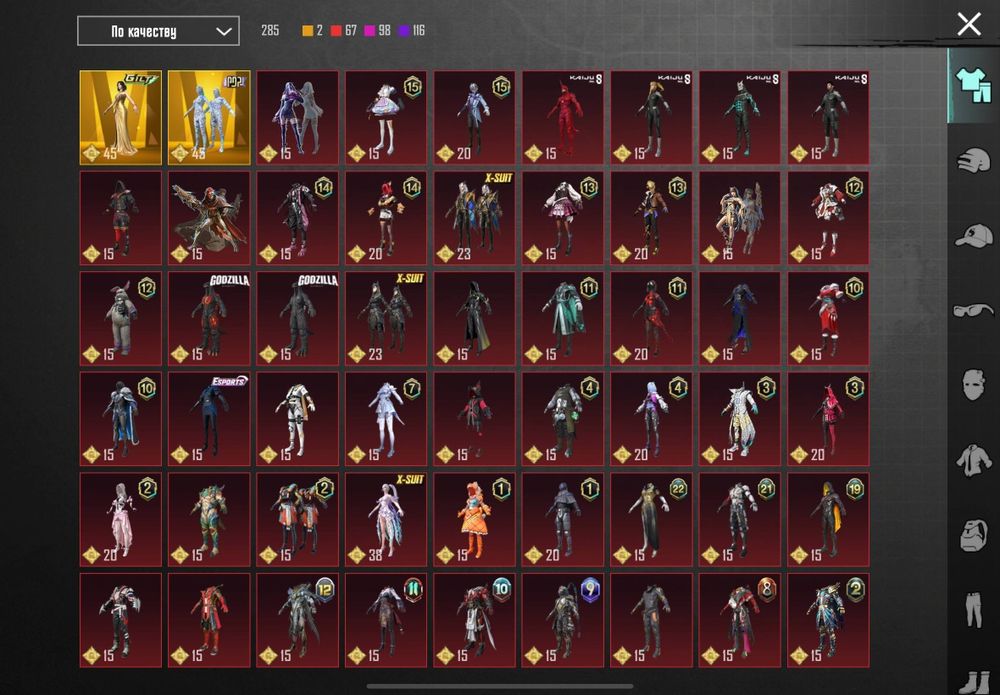
Task: Select the white-gold robe outfit badge 3
Action: point(740,420)
